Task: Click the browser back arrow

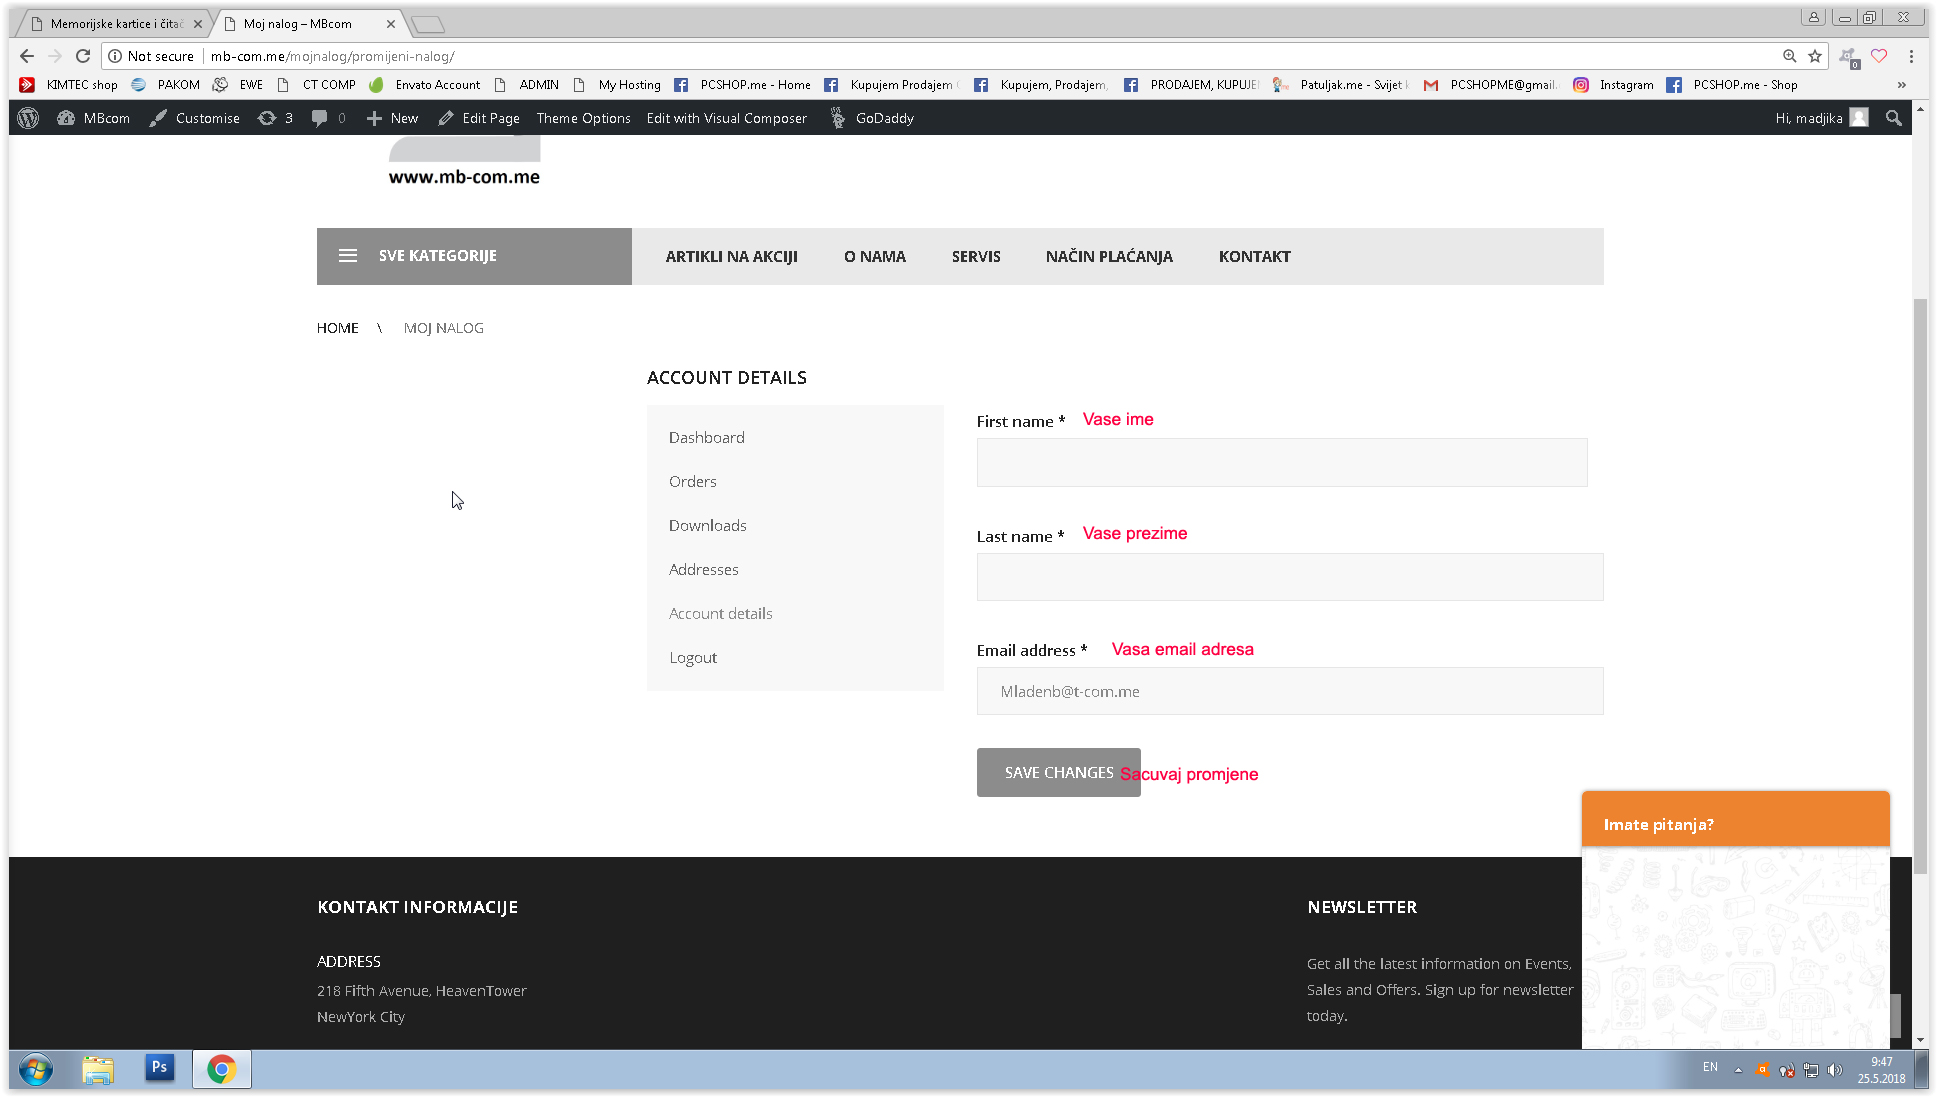Action: [x=27, y=56]
